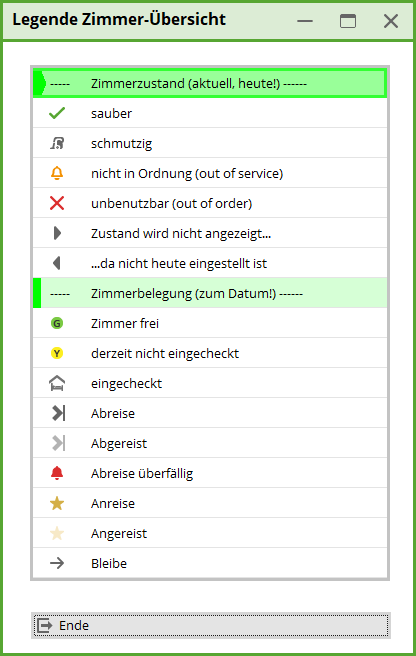416x656 pixels.
Task: Select the yellow Y 'derzeit nicht eingecheckt' icon
Action: pos(57,354)
